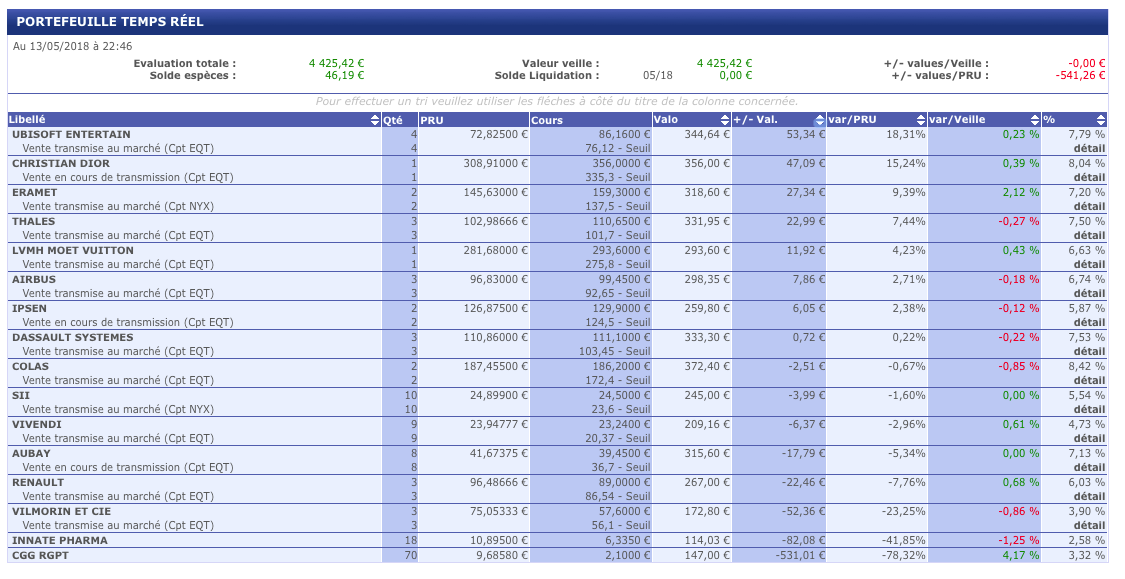Click the +/- values/Veille amount -0,00 €
Image resolution: width=1125 pixels, height=579 pixels.
click(1087, 63)
